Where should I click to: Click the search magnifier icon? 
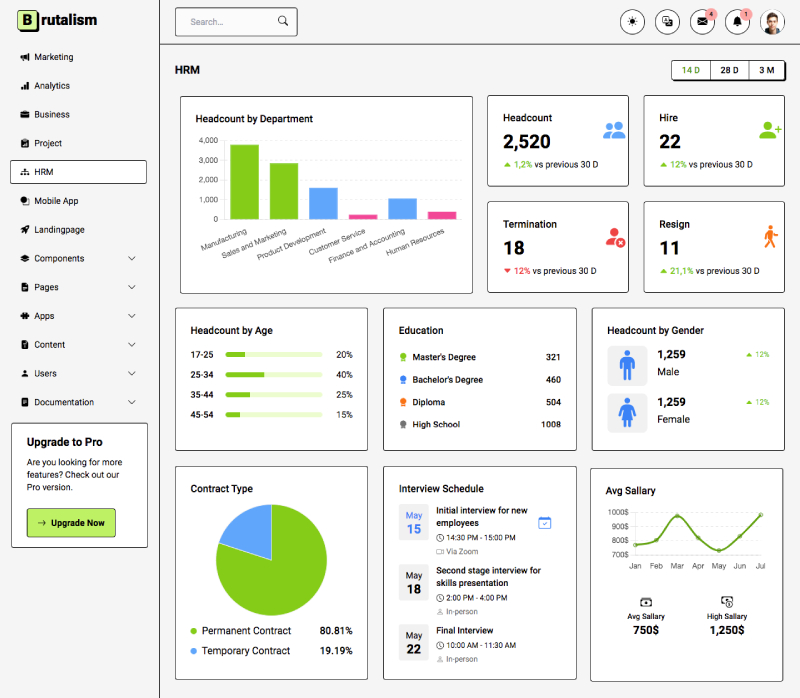coord(283,21)
